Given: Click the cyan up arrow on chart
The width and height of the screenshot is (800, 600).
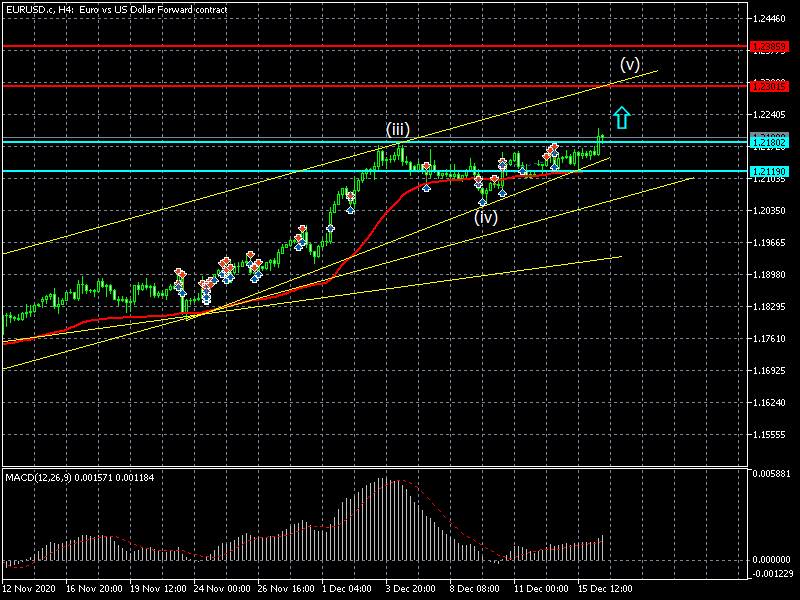Looking at the screenshot, I should click(621, 117).
